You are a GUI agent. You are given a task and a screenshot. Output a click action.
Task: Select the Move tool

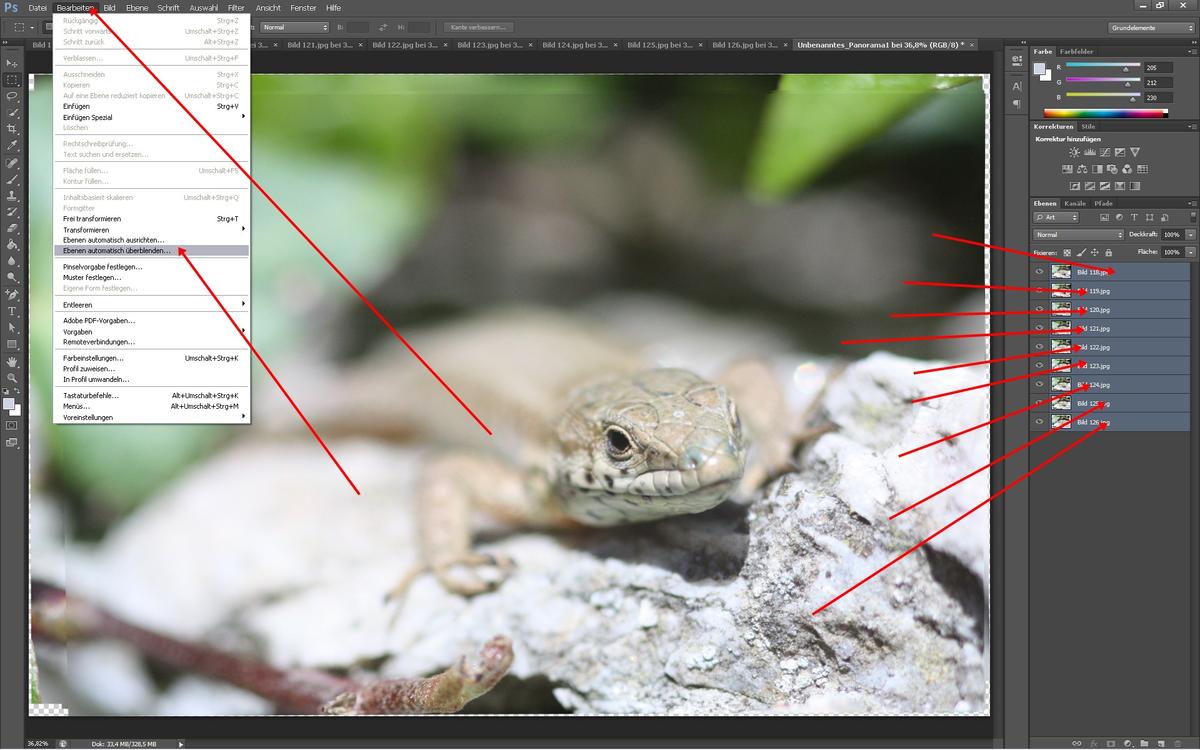(12, 63)
